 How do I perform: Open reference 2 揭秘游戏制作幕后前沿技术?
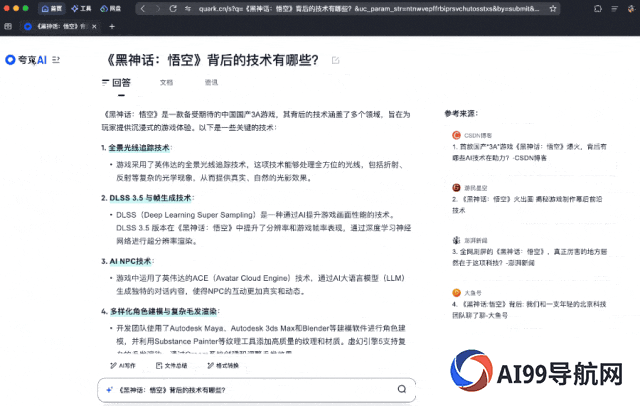tap(527, 205)
